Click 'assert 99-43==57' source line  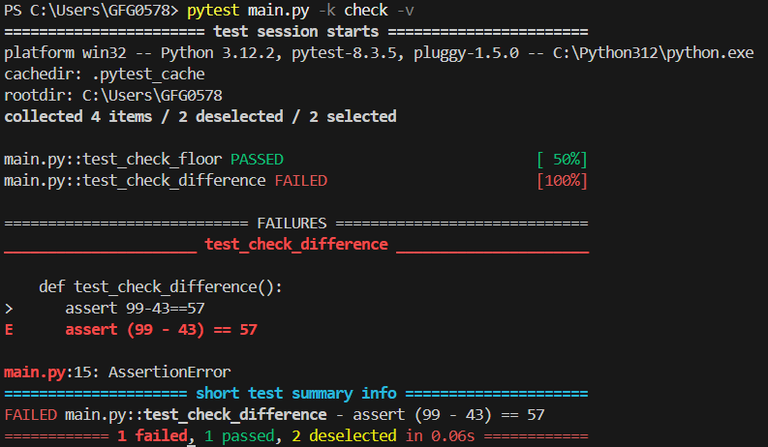(x=135, y=308)
